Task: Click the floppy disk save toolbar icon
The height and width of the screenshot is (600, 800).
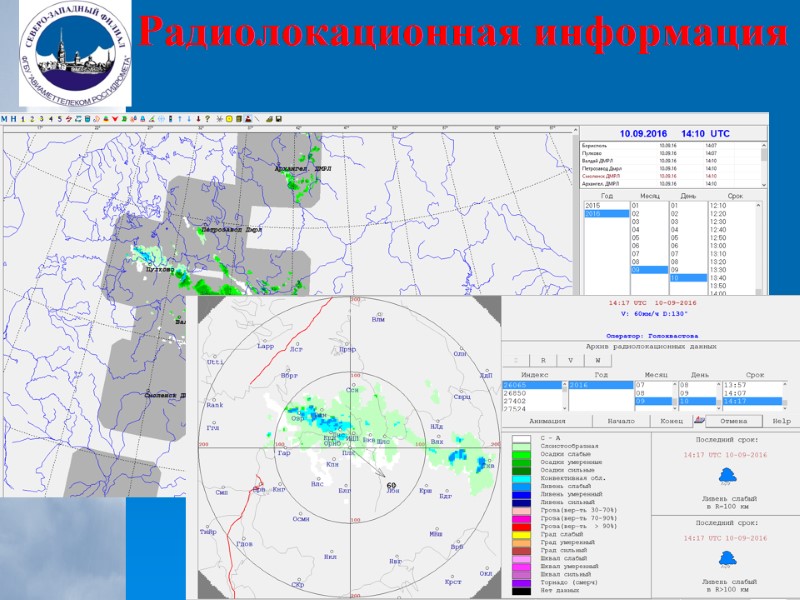Action: [x=279, y=119]
